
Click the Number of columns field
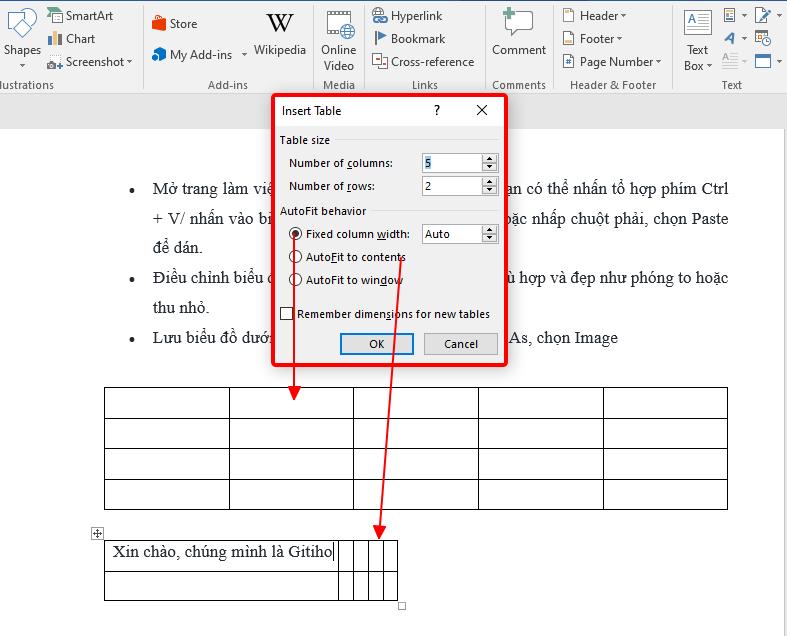click(x=452, y=163)
